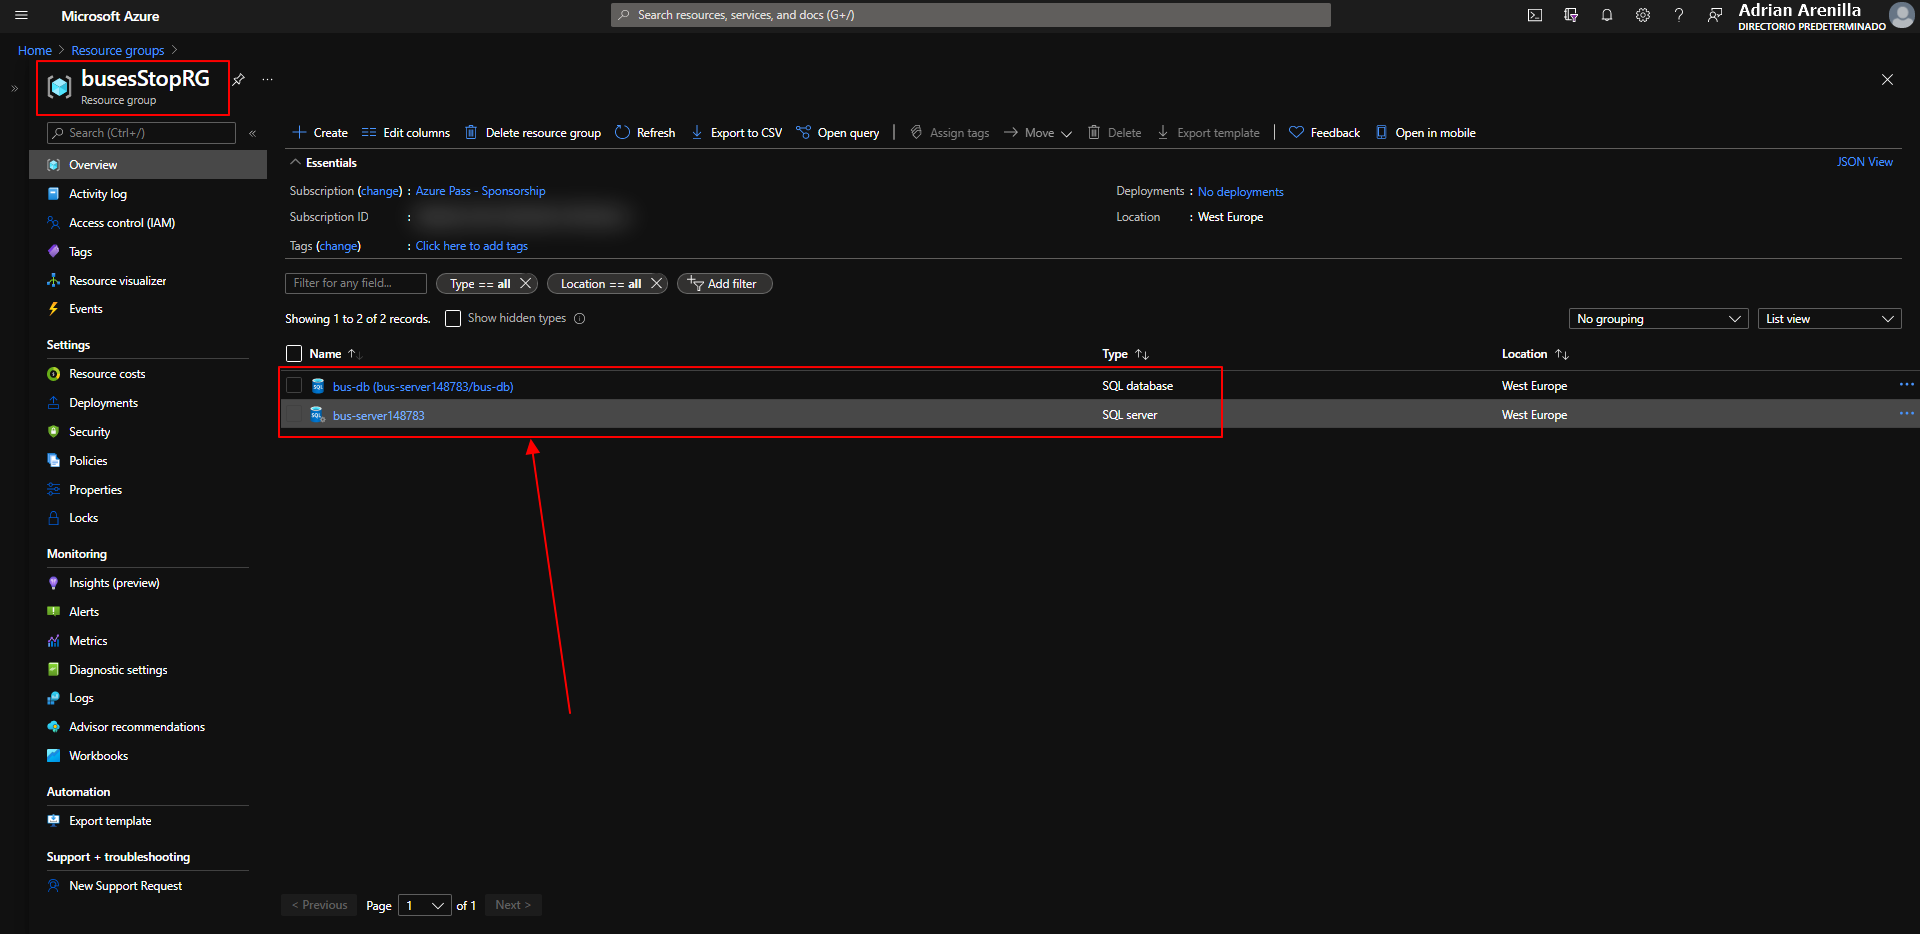Click Delete resource group

[x=533, y=133]
